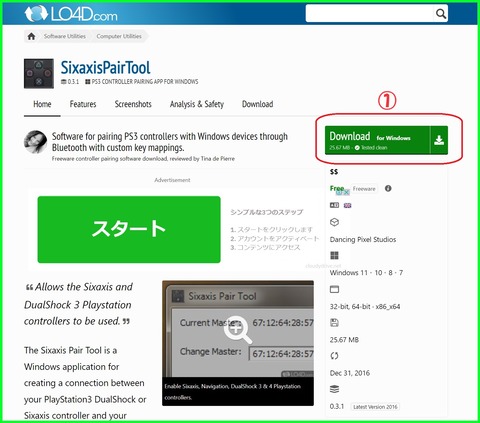This screenshot has height=423, width=480.
Task: Click the license info circle icon
Action: [388, 188]
